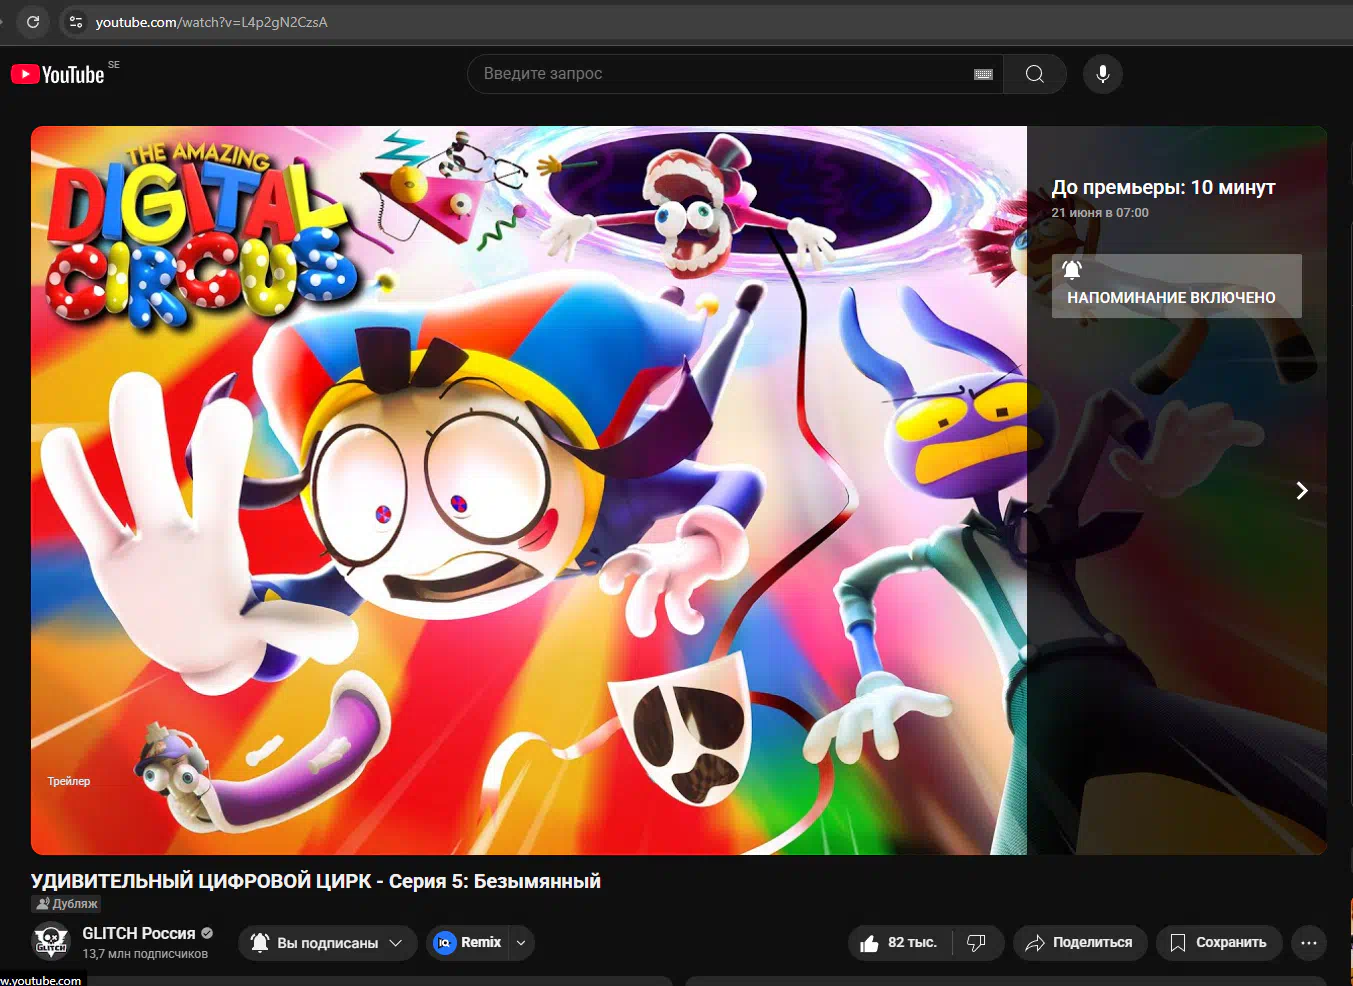Click the 13,7 млн подписчиков subscriber count
Screen dimensions: 1353x986
[145, 954]
